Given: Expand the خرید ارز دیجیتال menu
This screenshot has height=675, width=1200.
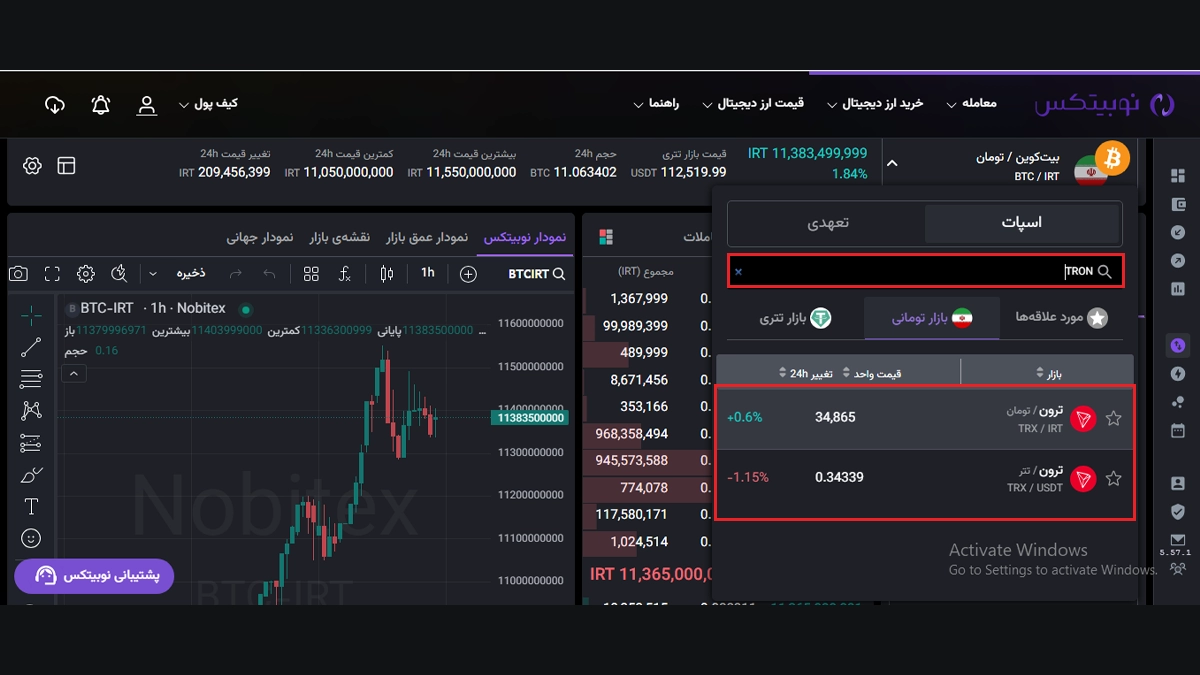Looking at the screenshot, I should pyautogui.click(x=875, y=104).
